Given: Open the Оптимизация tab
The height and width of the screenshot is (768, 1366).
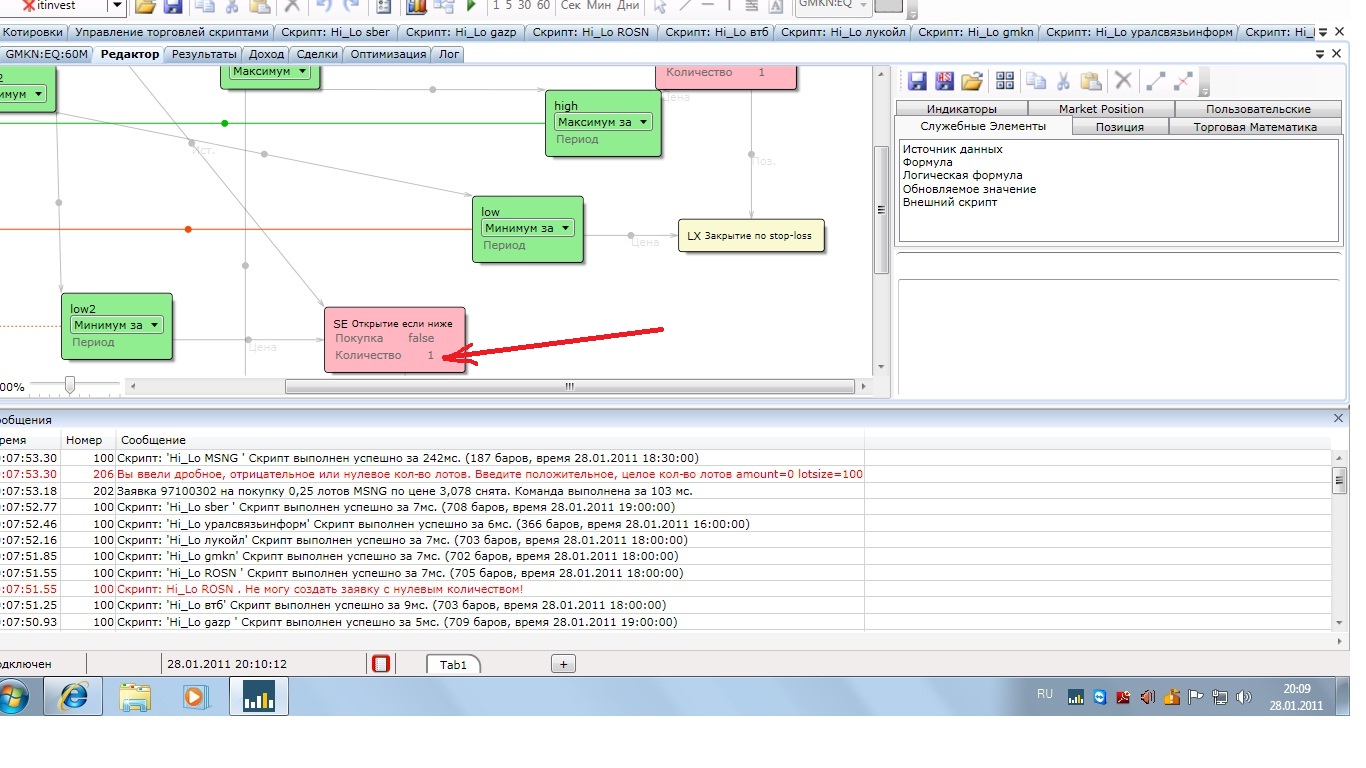Looking at the screenshot, I should [388, 54].
